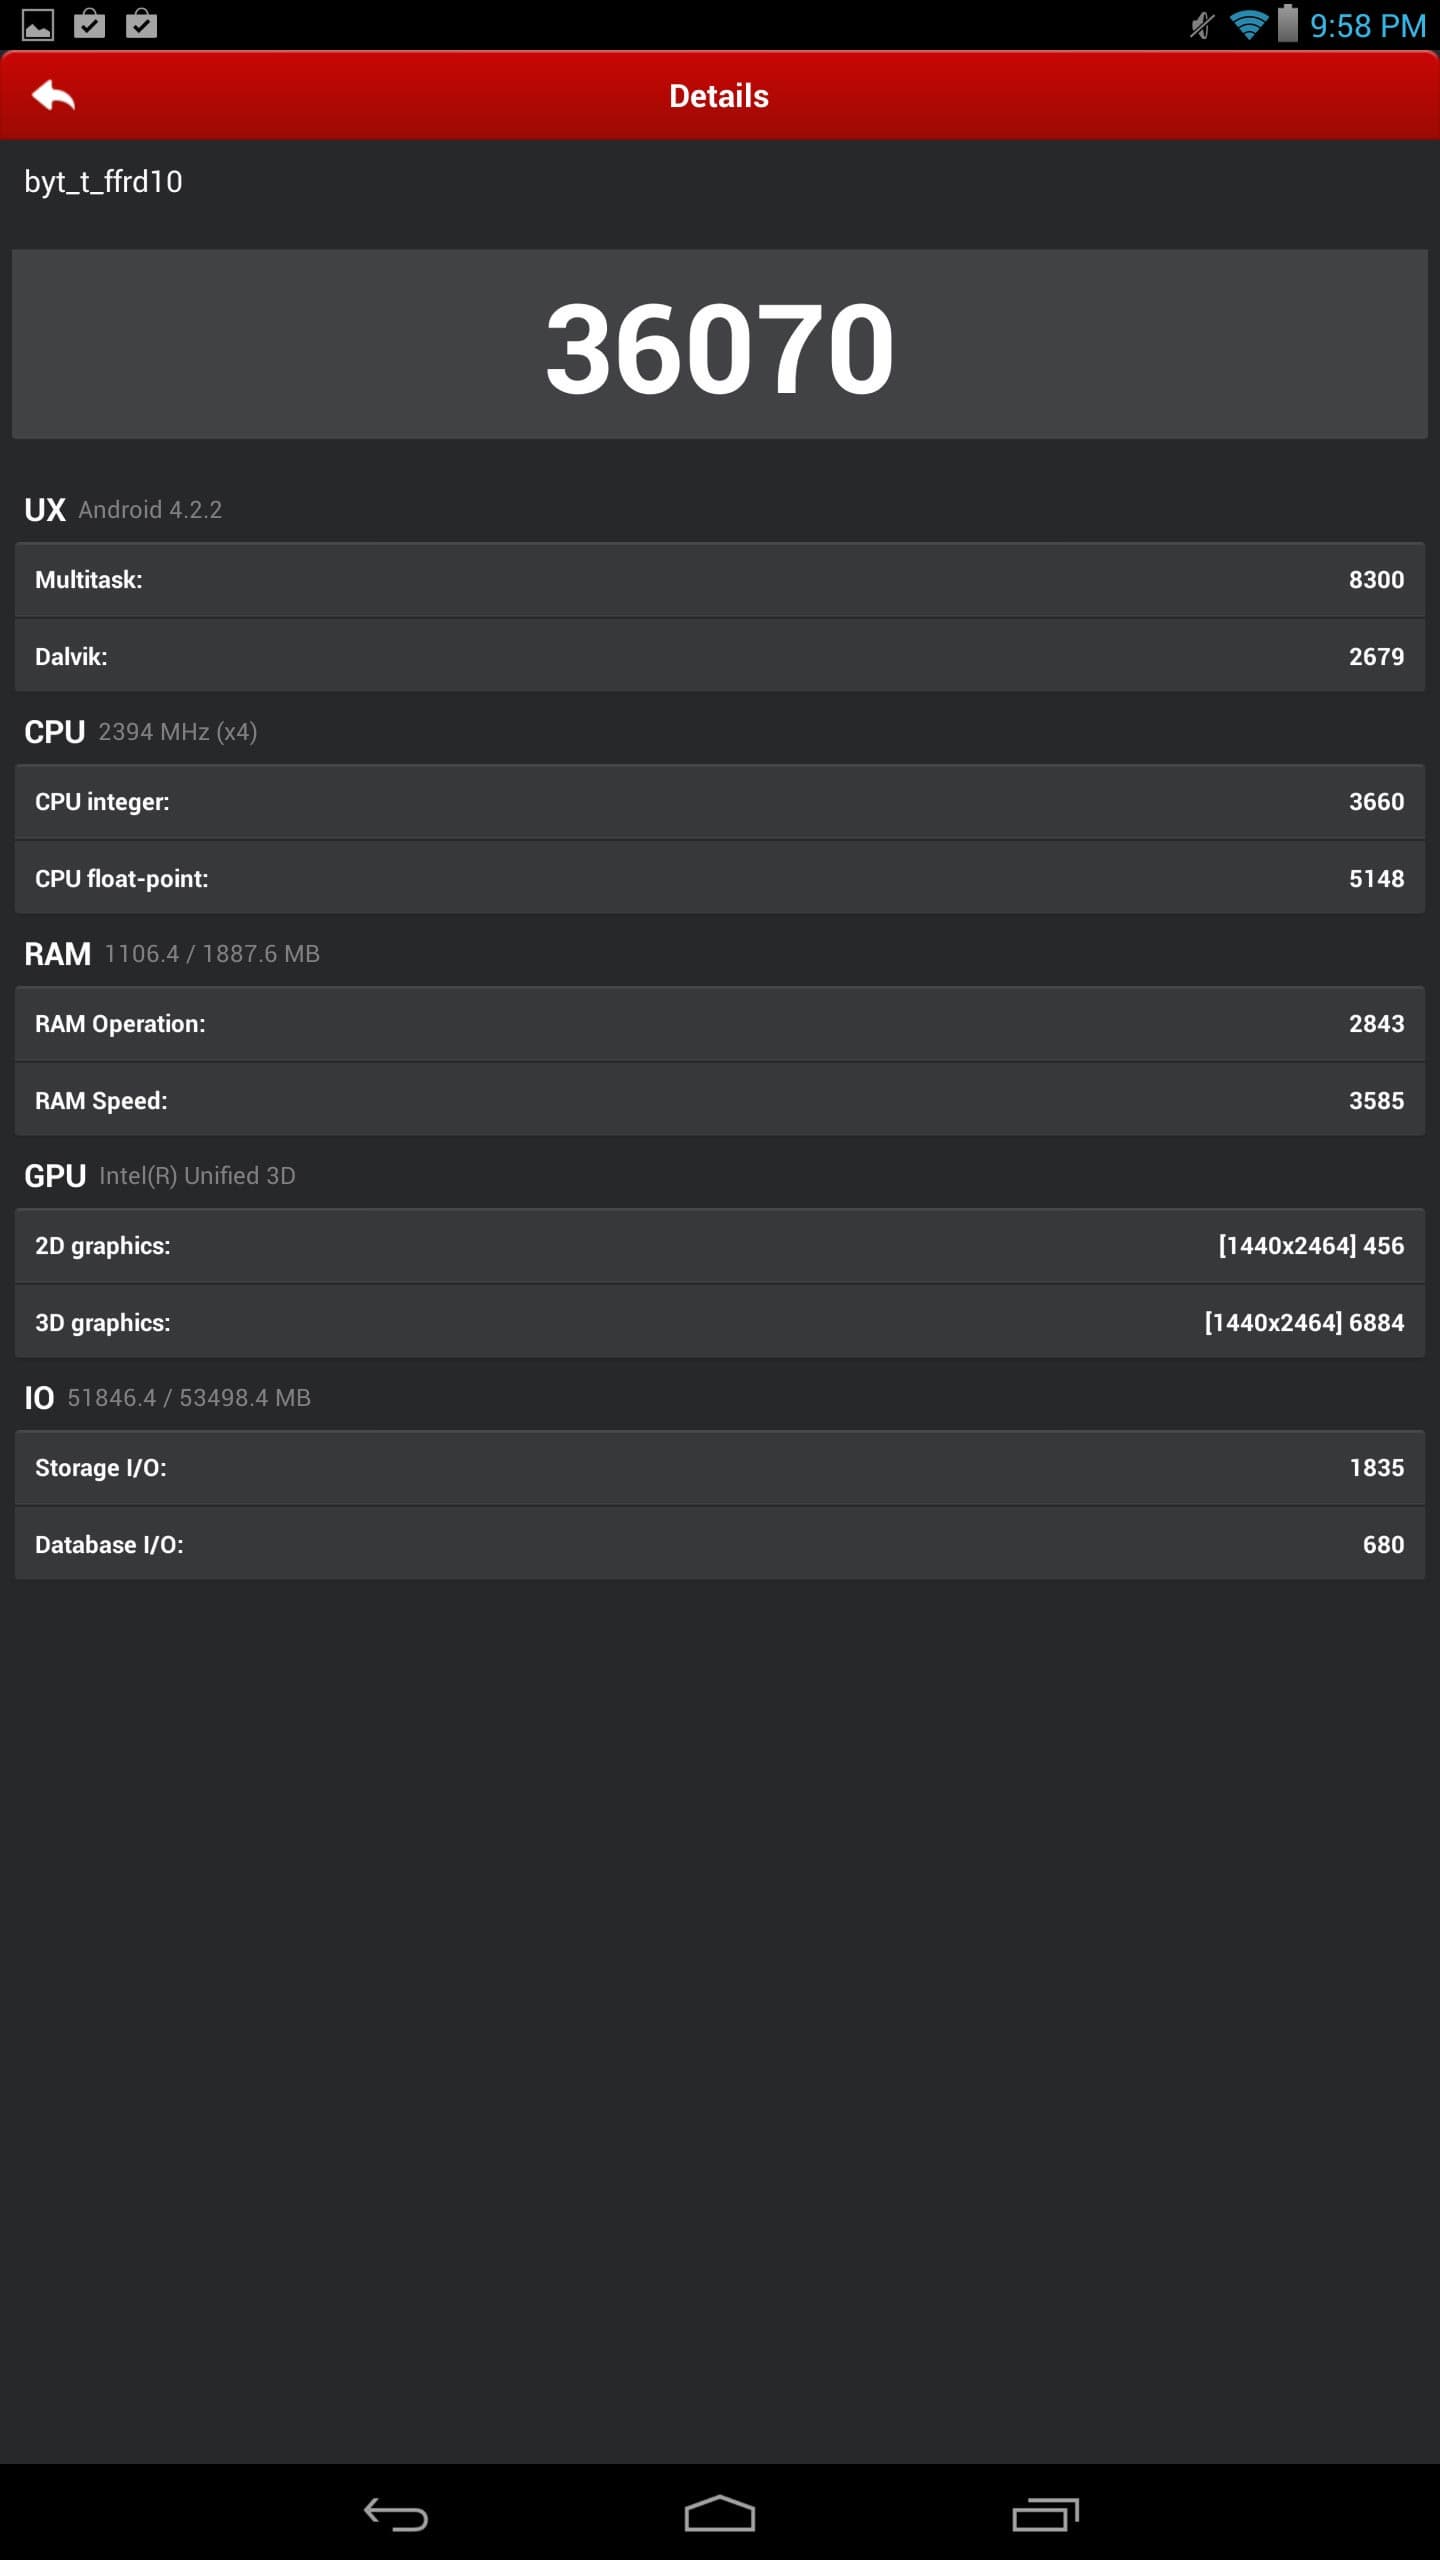Select the Multitask score row
Image resolution: width=1440 pixels, height=2560 pixels.
(x=720, y=580)
